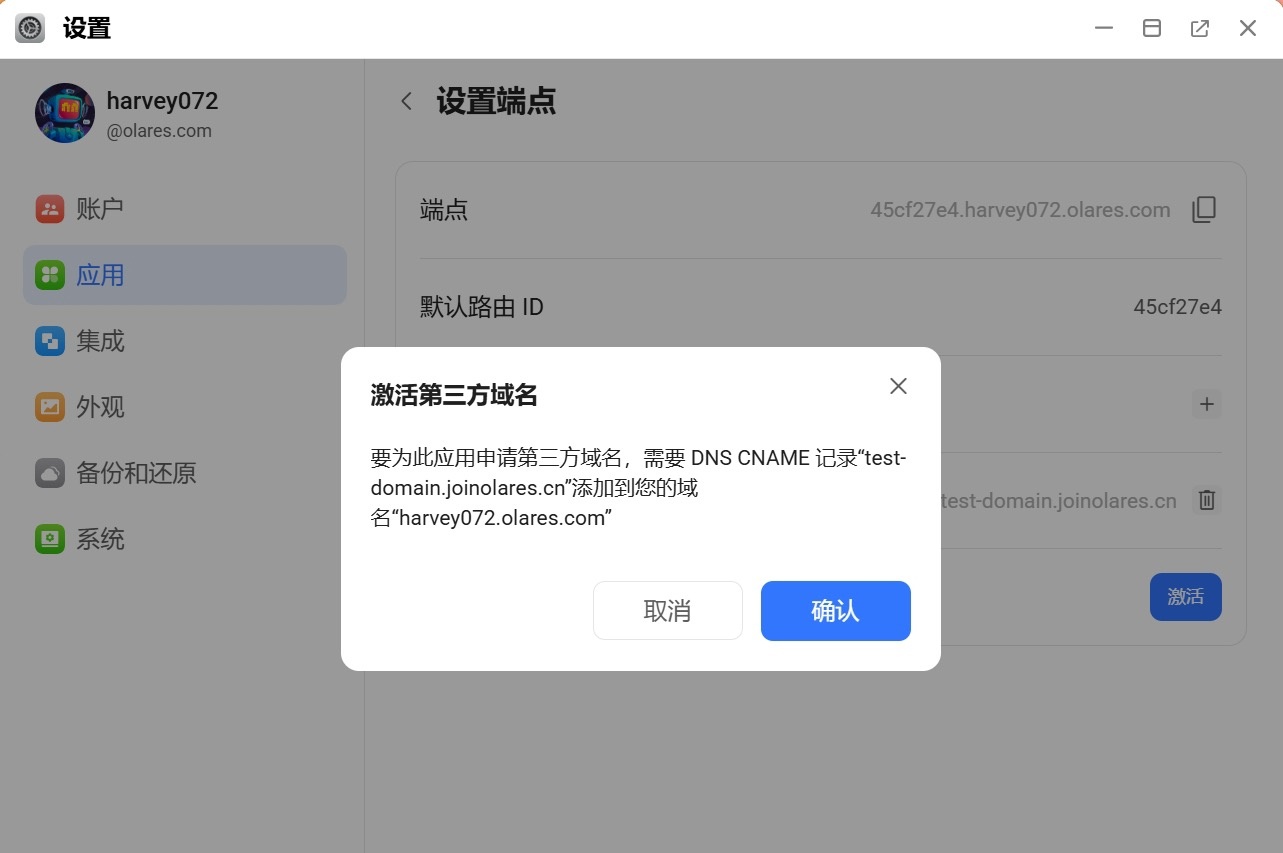Go back from the 设置端点 page
This screenshot has width=1283, height=853.
click(406, 101)
